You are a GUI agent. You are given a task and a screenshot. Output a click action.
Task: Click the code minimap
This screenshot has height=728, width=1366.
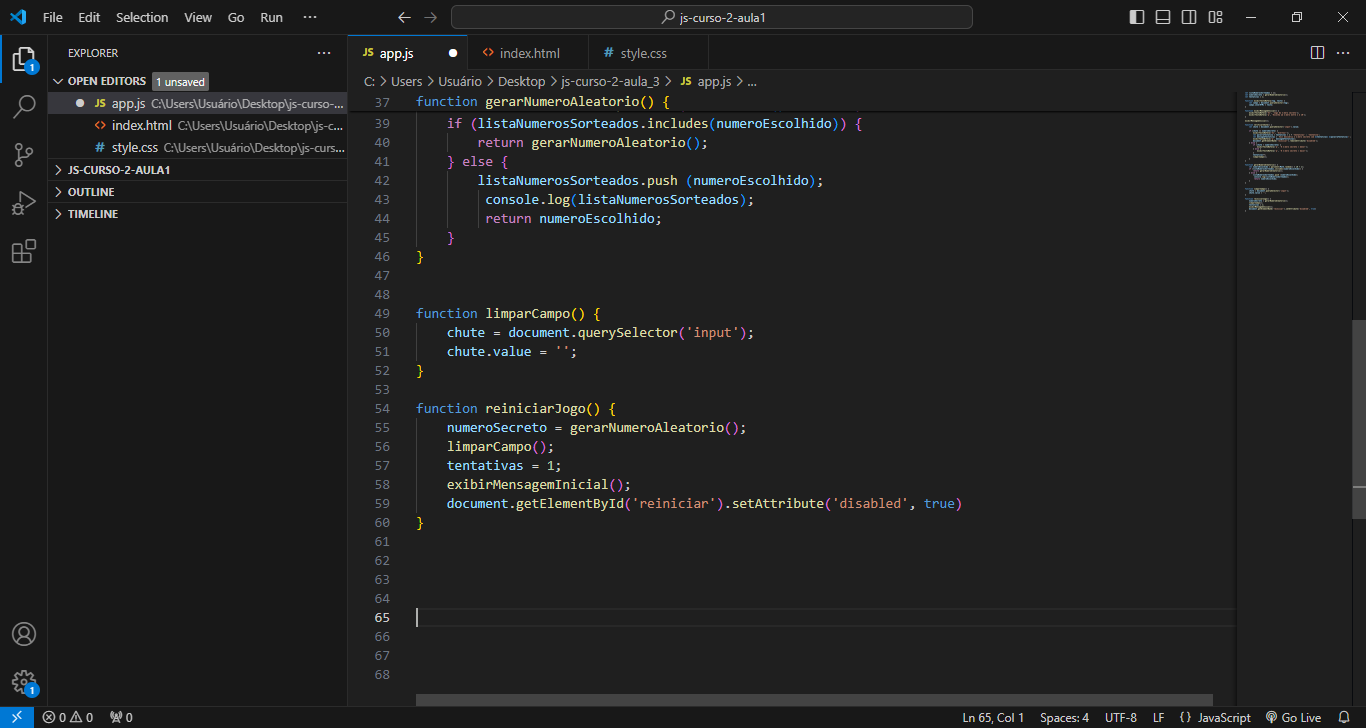tap(1293, 153)
